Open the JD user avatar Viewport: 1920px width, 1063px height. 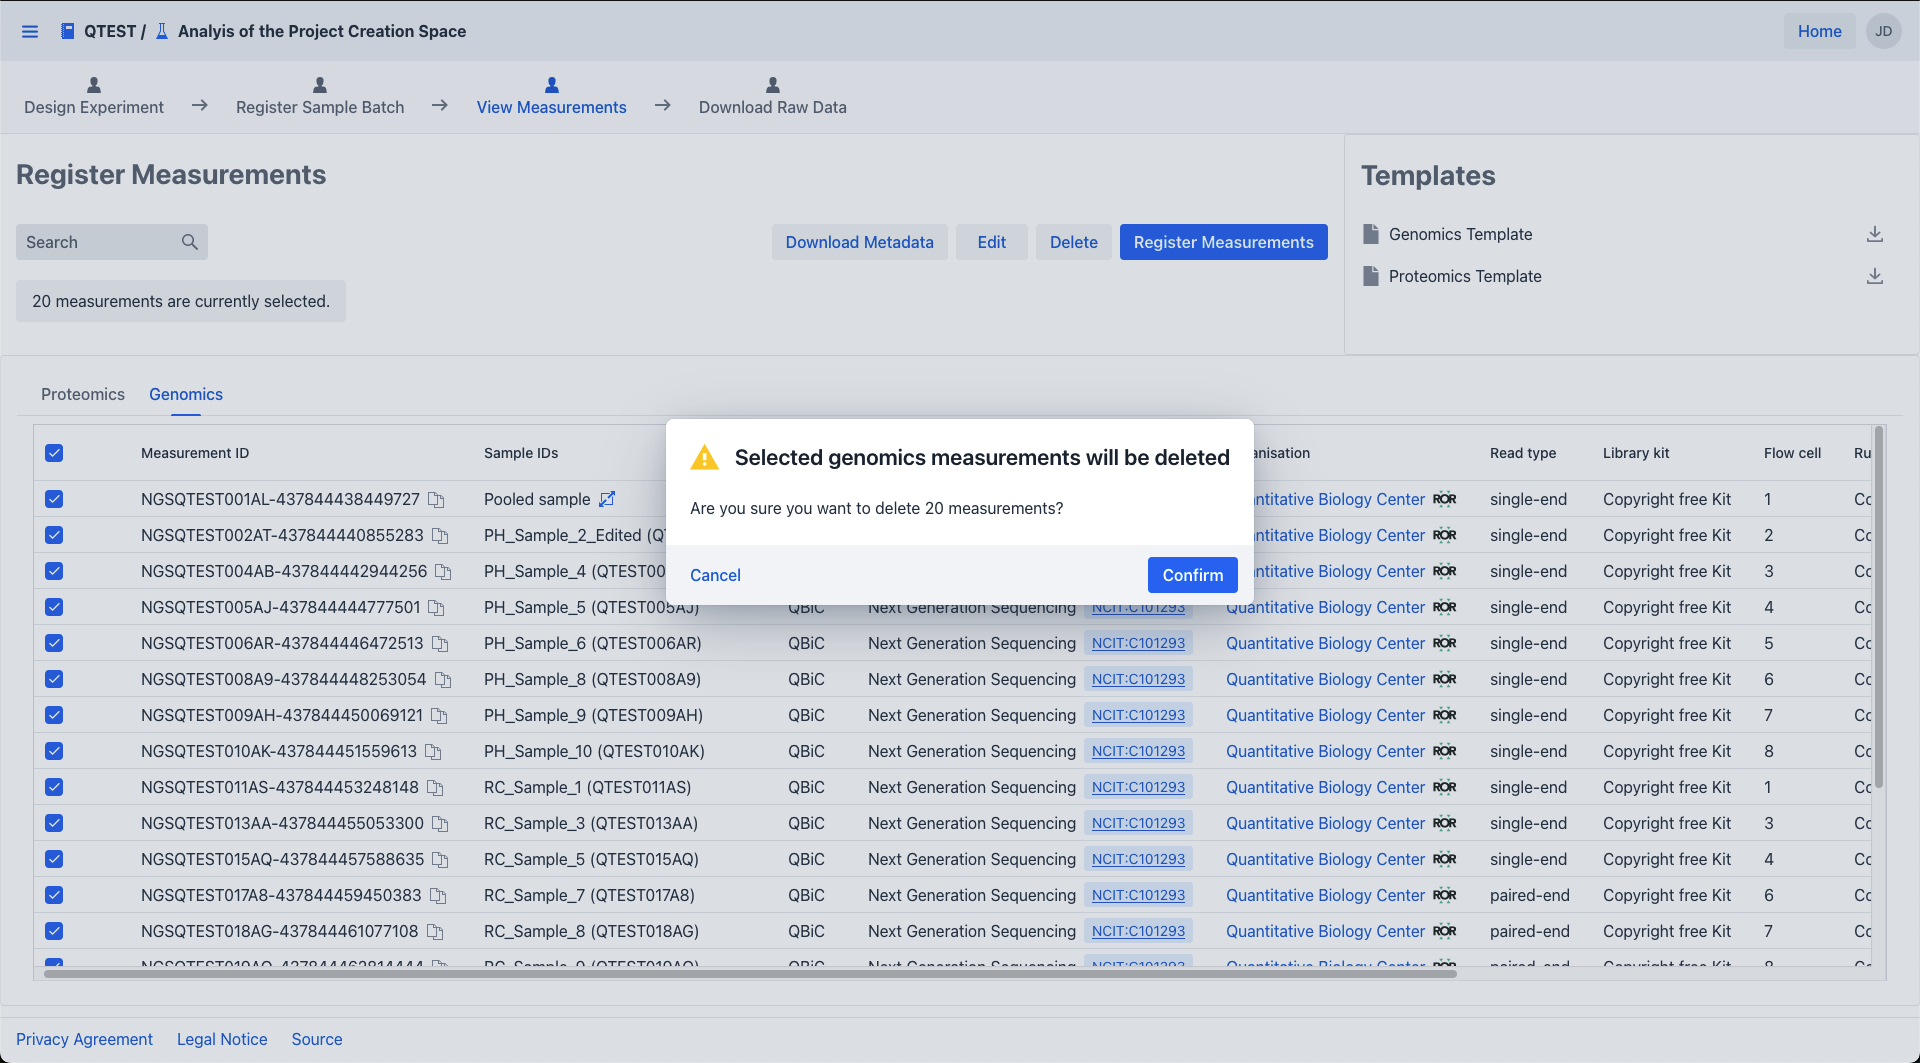pyautogui.click(x=1883, y=31)
